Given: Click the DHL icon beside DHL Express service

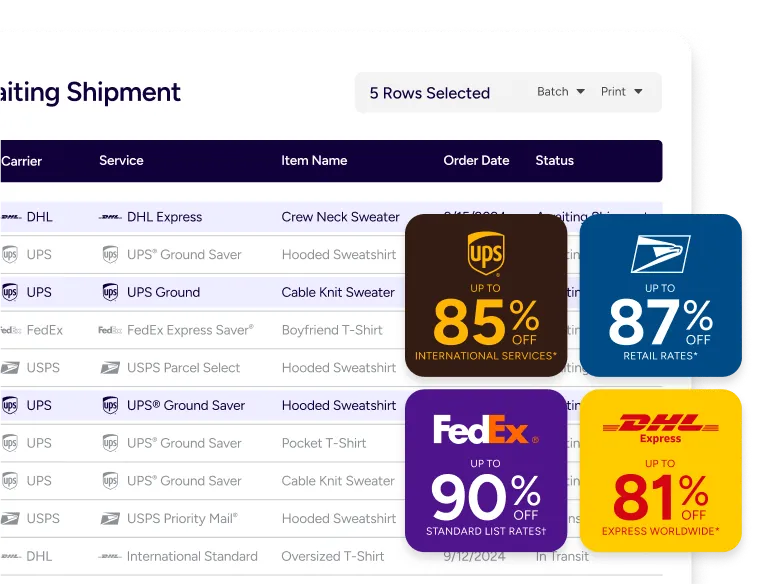Looking at the screenshot, I should point(110,217).
